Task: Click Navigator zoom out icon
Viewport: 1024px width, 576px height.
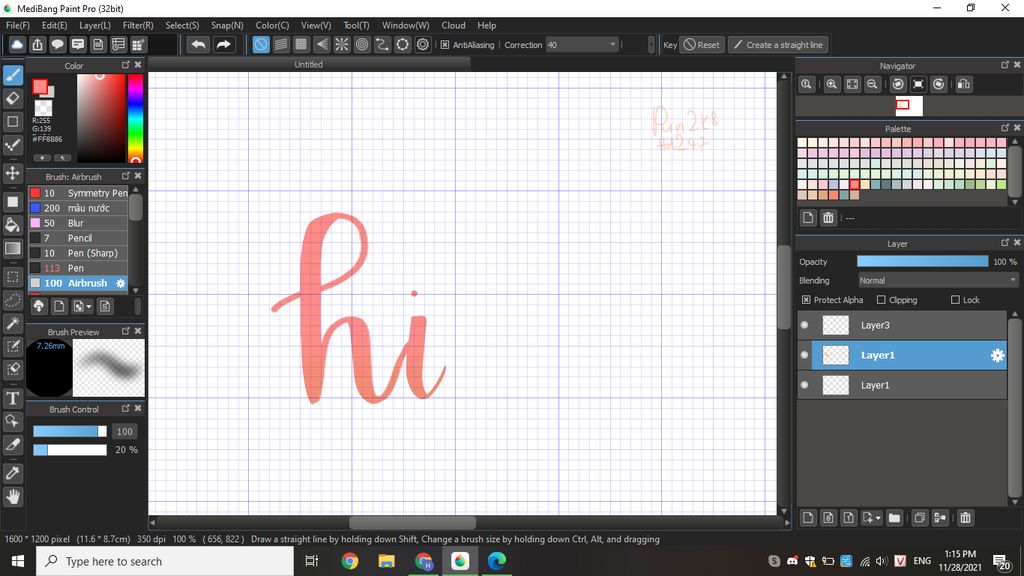Action: tap(872, 84)
